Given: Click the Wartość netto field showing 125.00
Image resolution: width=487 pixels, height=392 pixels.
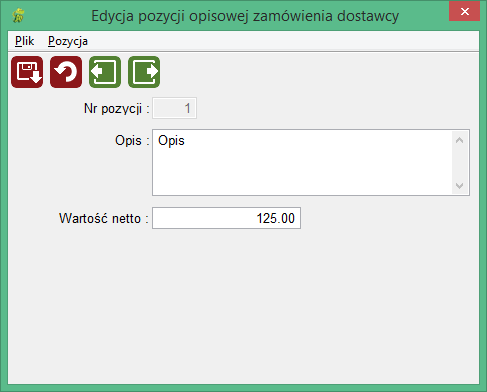Looking at the screenshot, I should point(227,218).
